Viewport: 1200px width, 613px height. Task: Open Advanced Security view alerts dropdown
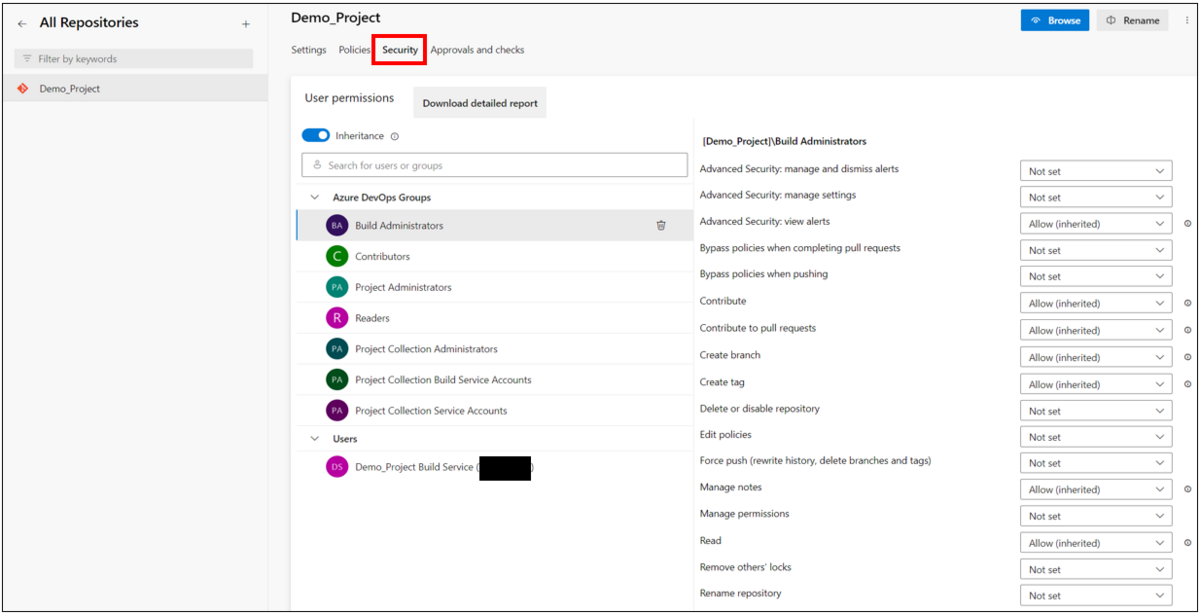[1096, 224]
